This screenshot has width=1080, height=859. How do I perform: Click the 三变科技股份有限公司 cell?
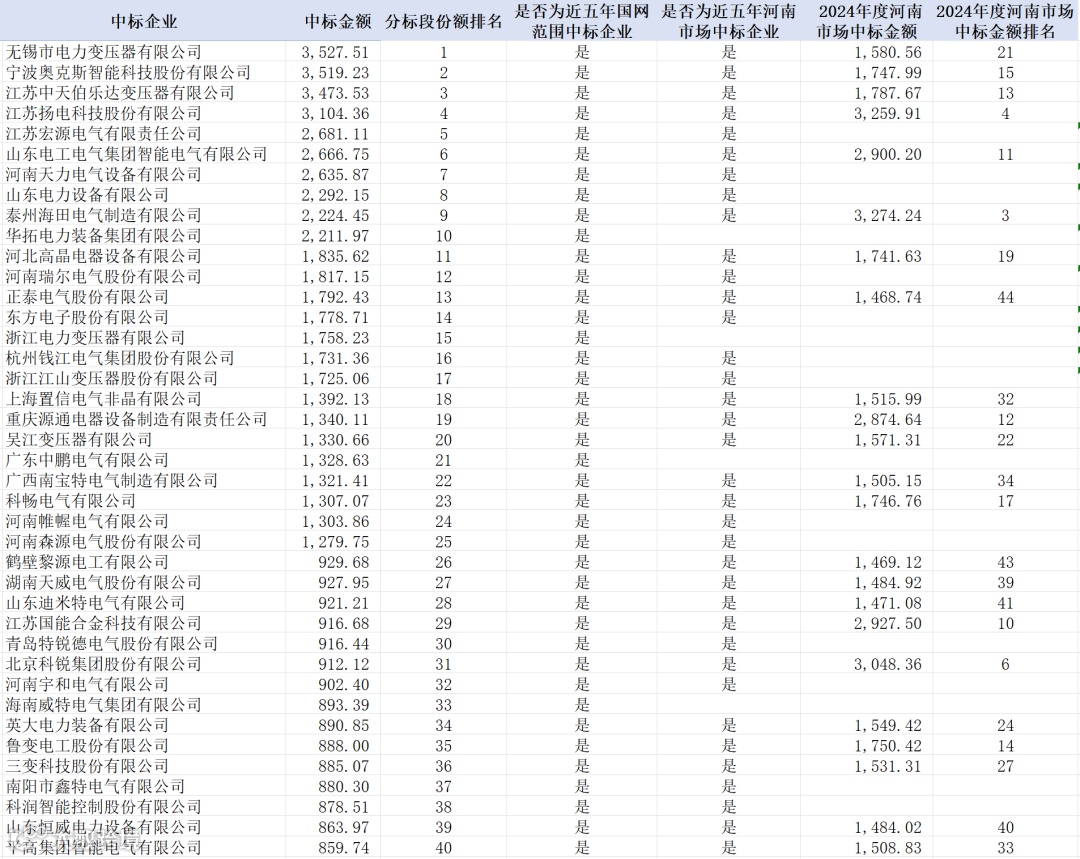point(87,766)
